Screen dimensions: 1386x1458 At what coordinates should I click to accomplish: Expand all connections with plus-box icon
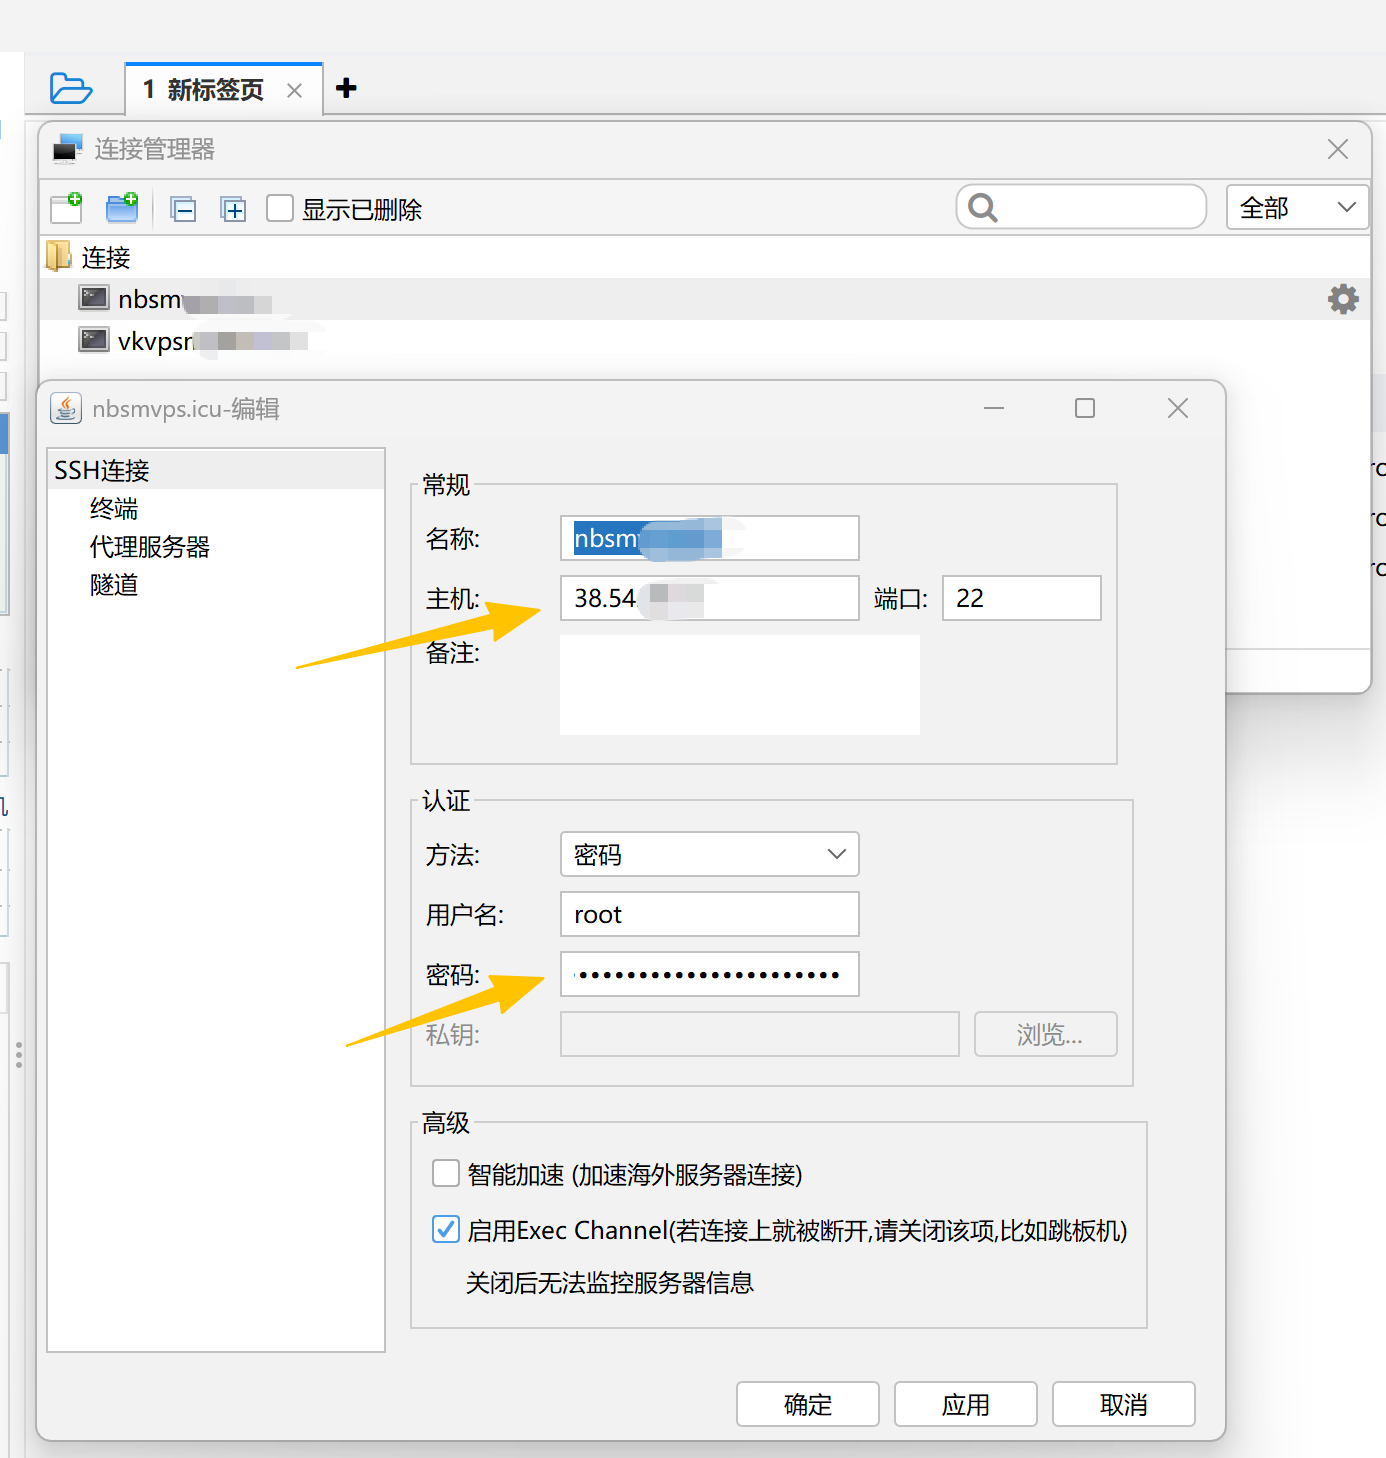pyautogui.click(x=234, y=209)
